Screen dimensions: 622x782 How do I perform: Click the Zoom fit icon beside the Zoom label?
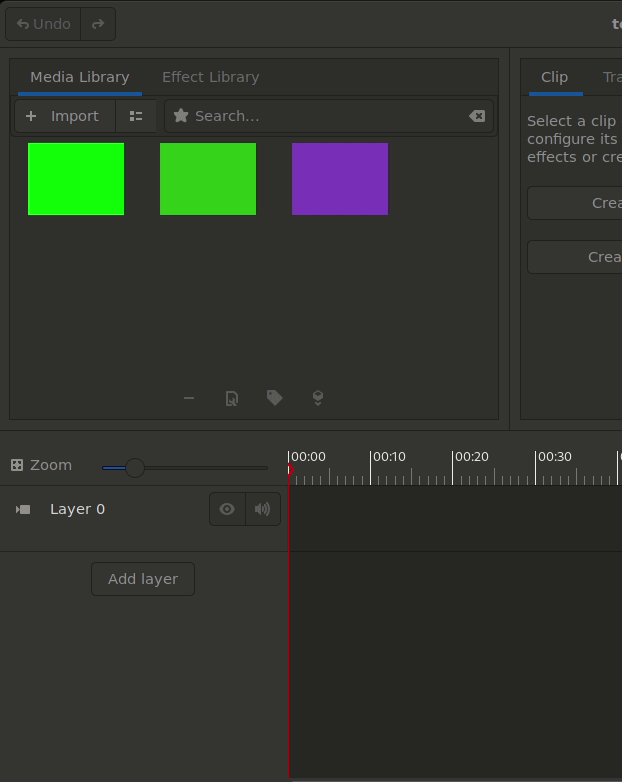[17, 465]
